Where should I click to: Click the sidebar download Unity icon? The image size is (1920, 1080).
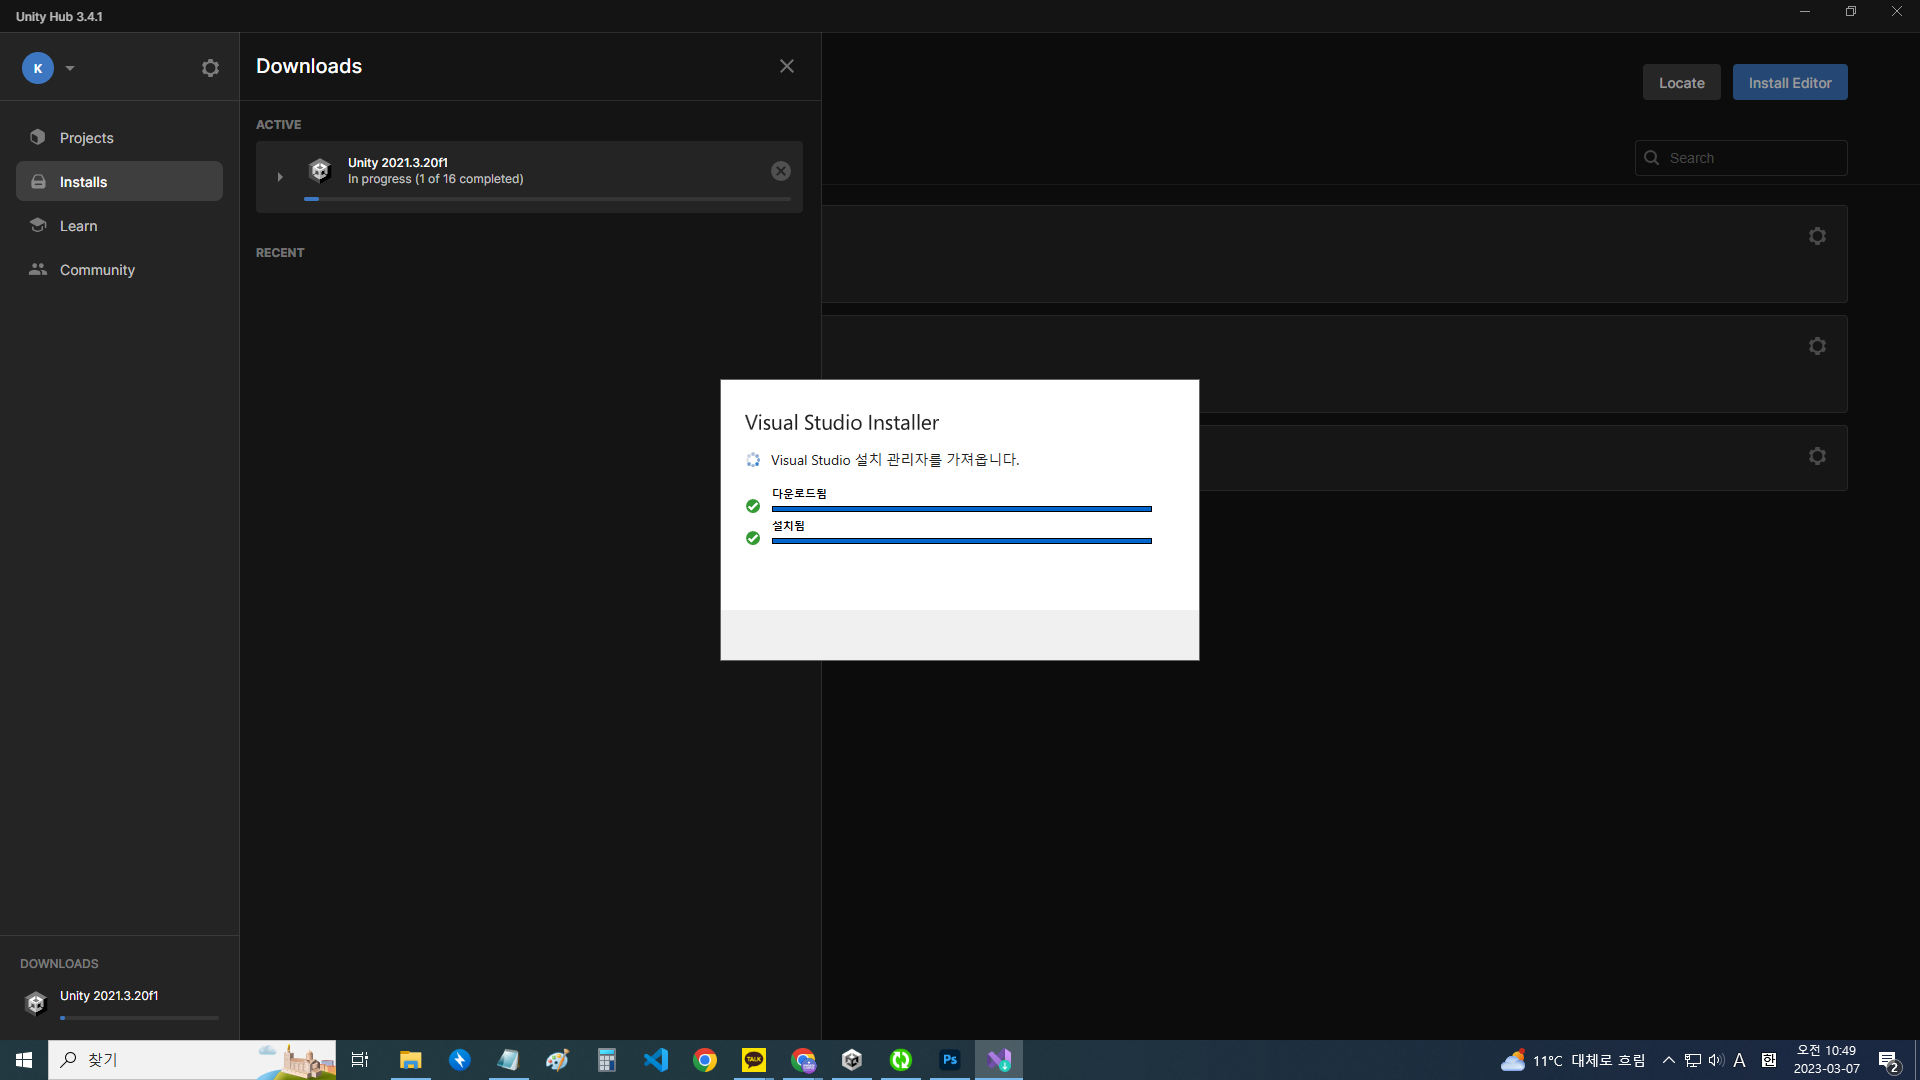(x=36, y=1003)
